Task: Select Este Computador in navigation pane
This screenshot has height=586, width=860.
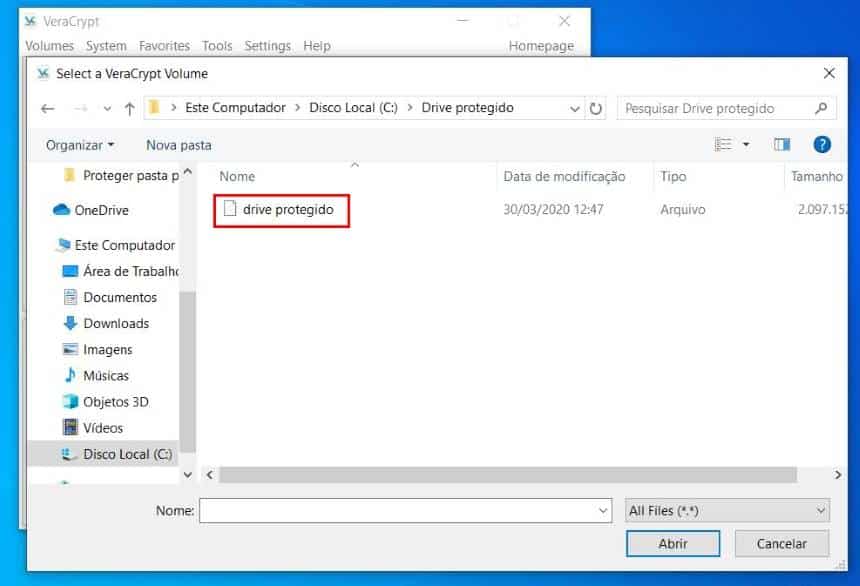Action: tap(115, 245)
